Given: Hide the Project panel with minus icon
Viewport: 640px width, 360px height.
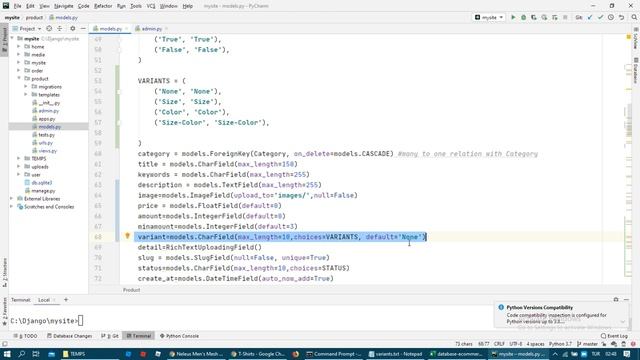Looking at the screenshot, I should click(x=83, y=29).
